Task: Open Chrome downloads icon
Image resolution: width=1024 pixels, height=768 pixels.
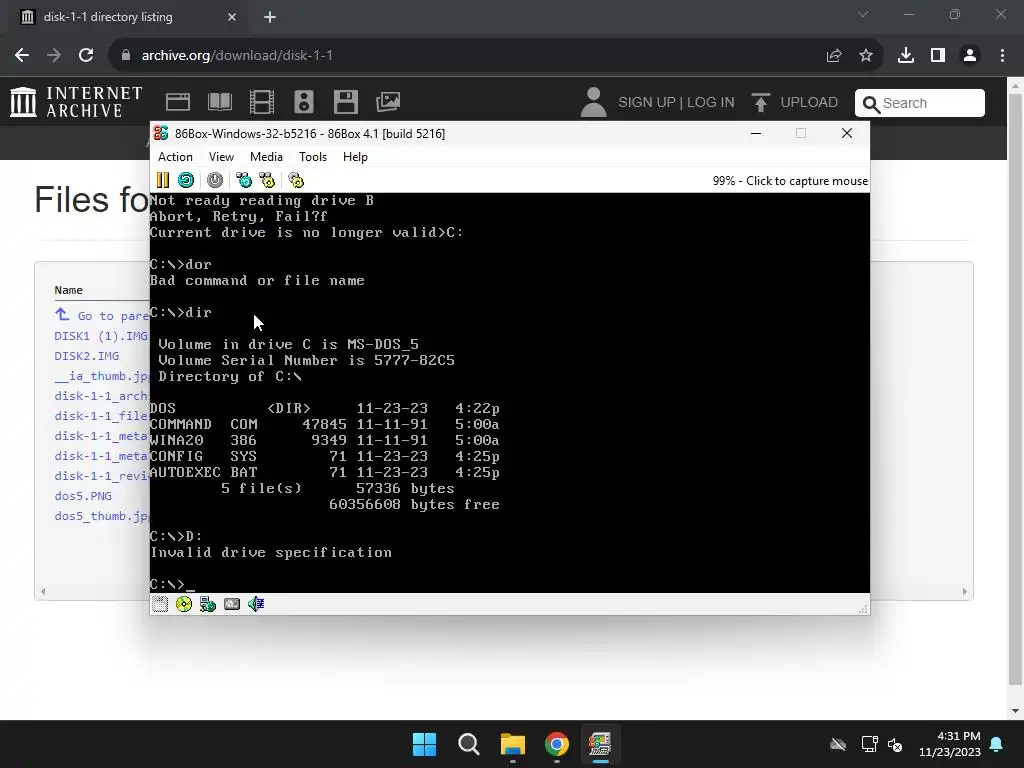Action: tap(906, 56)
